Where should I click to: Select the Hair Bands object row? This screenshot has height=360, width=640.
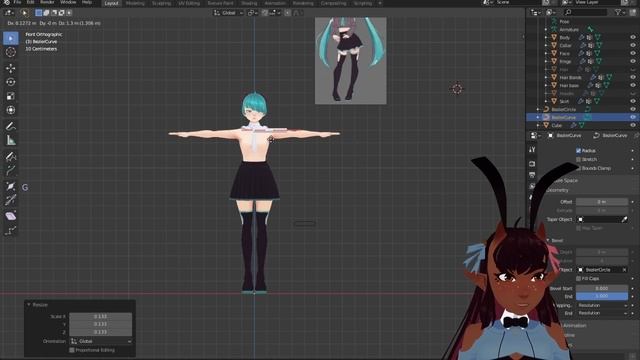point(583,77)
